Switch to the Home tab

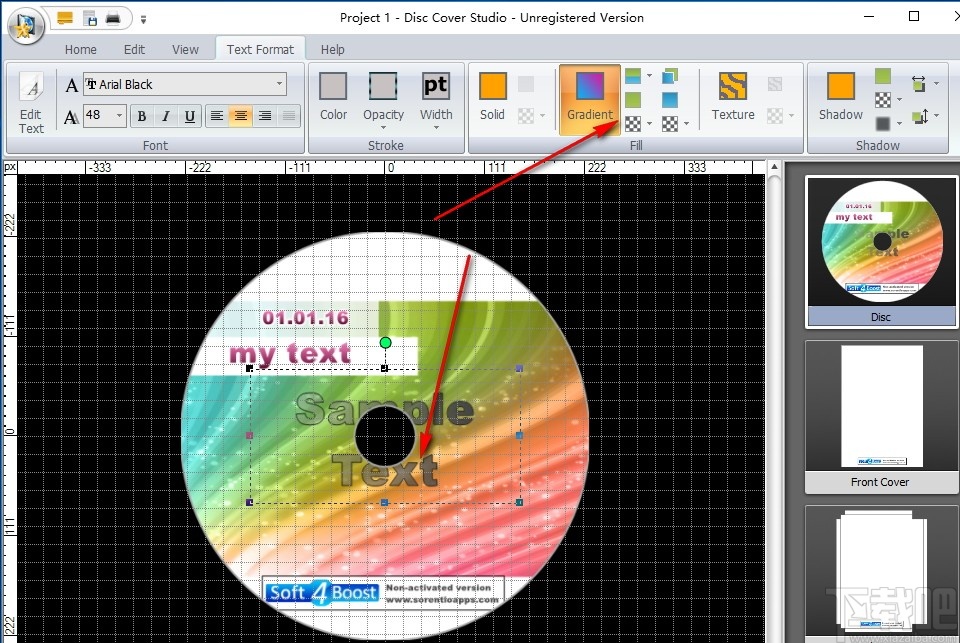(80, 48)
